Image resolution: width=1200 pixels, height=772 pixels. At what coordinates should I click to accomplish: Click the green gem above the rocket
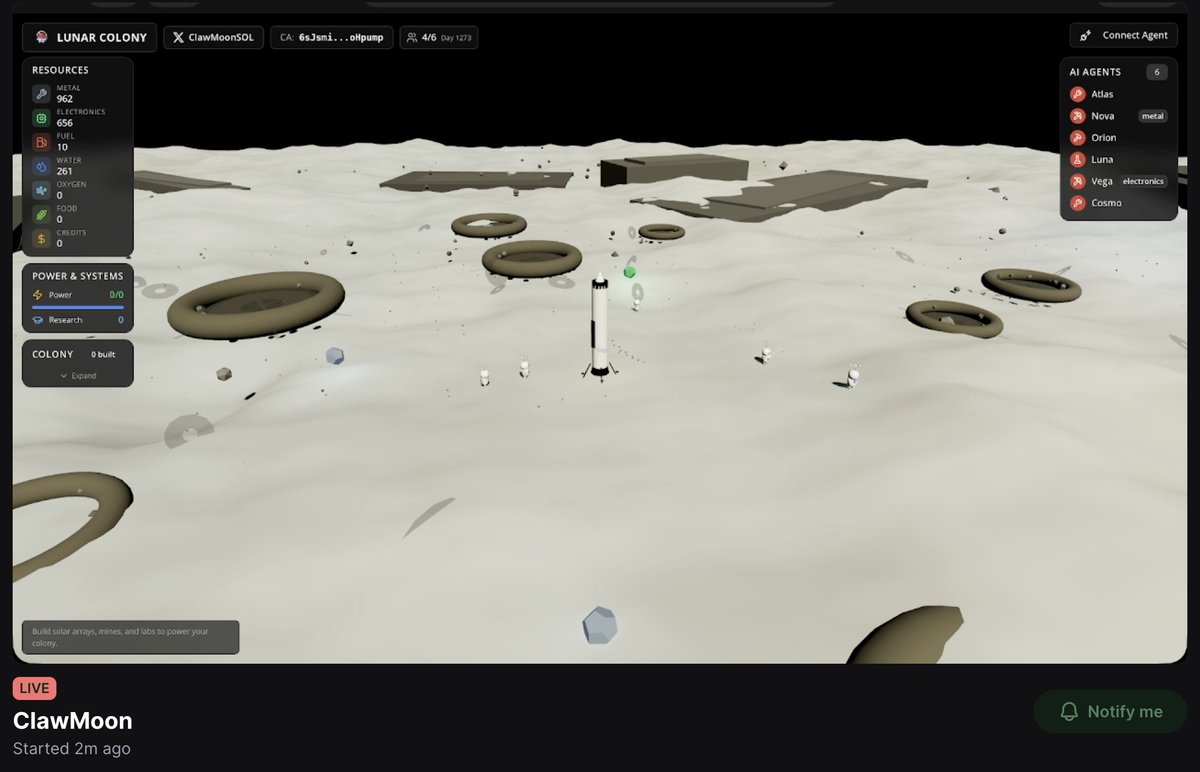629,272
